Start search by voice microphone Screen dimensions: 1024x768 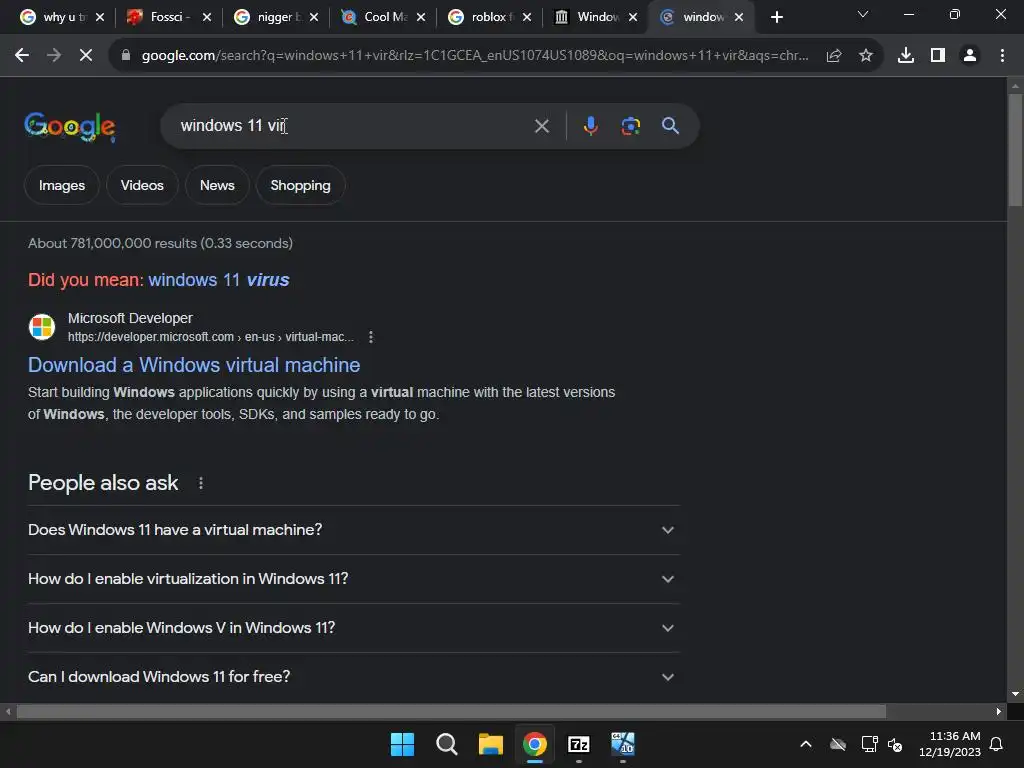tap(590, 126)
